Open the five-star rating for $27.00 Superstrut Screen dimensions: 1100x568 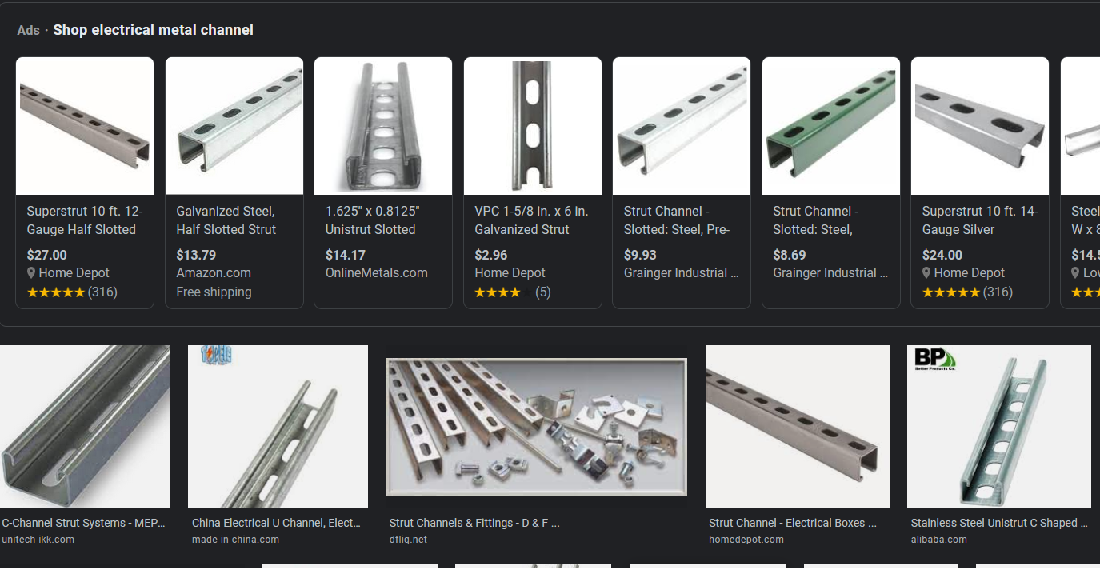click(x=55, y=292)
